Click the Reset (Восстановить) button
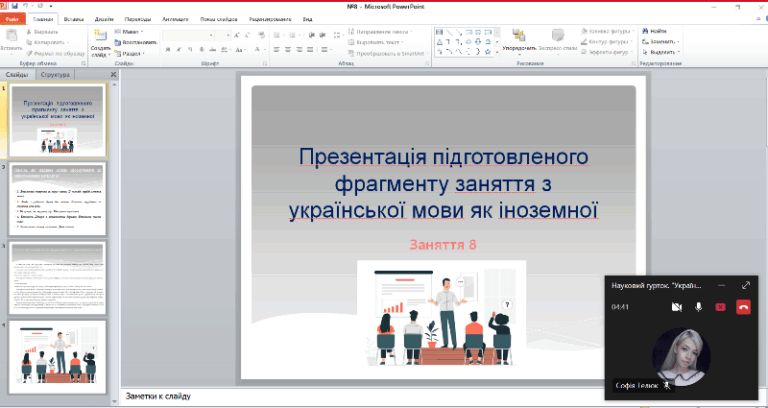This screenshot has height=408, width=768. [x=137, y=42]
